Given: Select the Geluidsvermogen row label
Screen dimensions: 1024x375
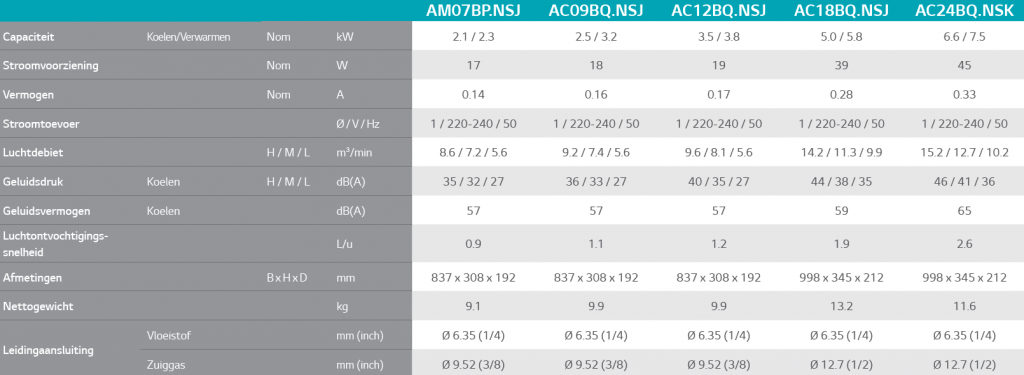Looking at the screenshot, I should 46,211.
